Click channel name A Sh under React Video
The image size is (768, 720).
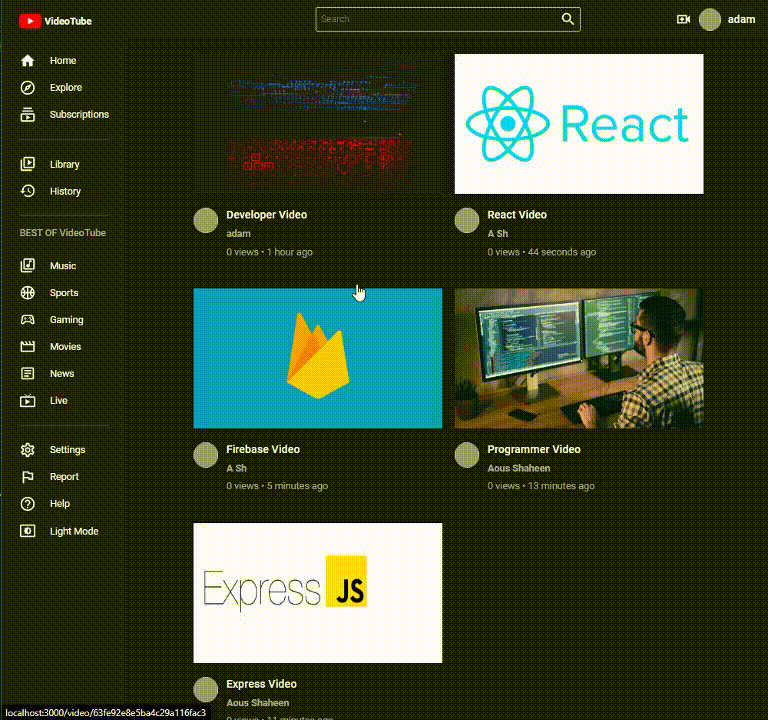point(498,234)
